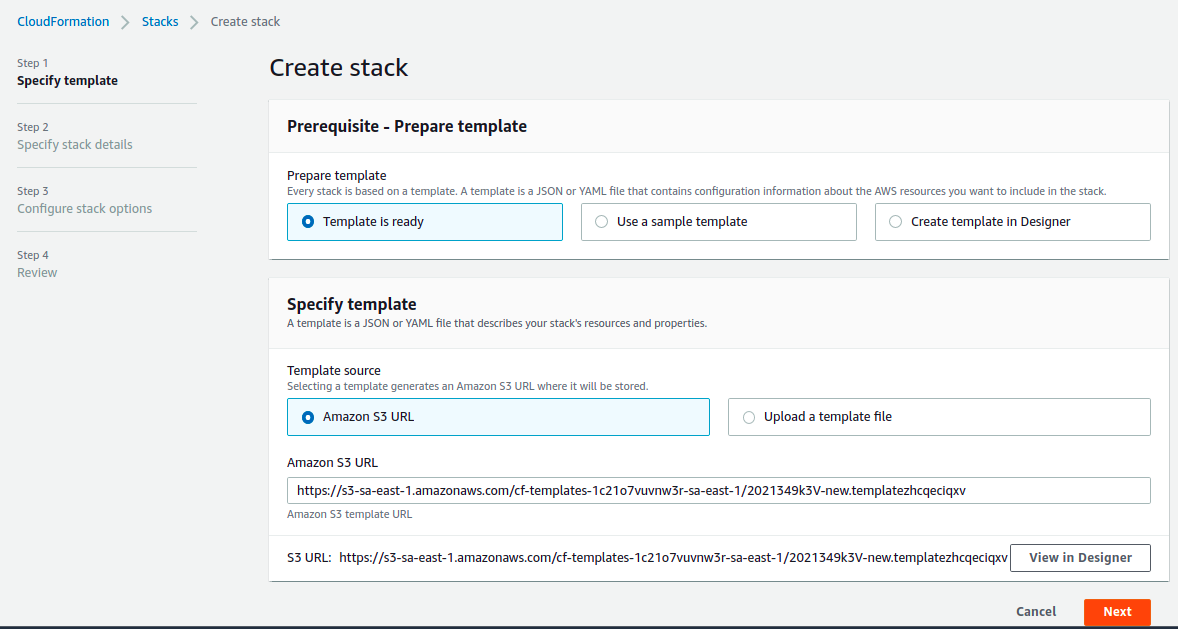Select Step 4 Review in sidebar
1178x629 pixels.
[x=38, y=264]
